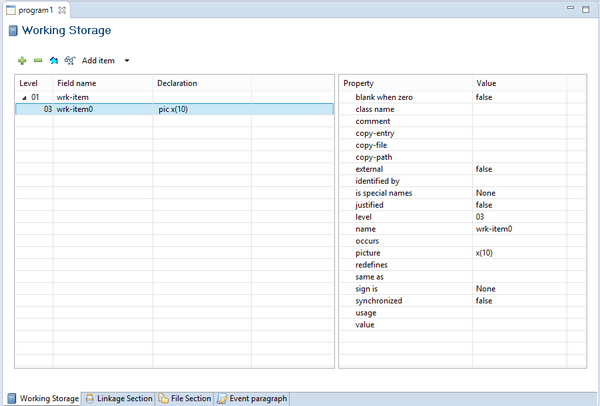This screenshot has width=600, height=406.
Task: Click the green minus remove icon
Action: coord(38,61)
